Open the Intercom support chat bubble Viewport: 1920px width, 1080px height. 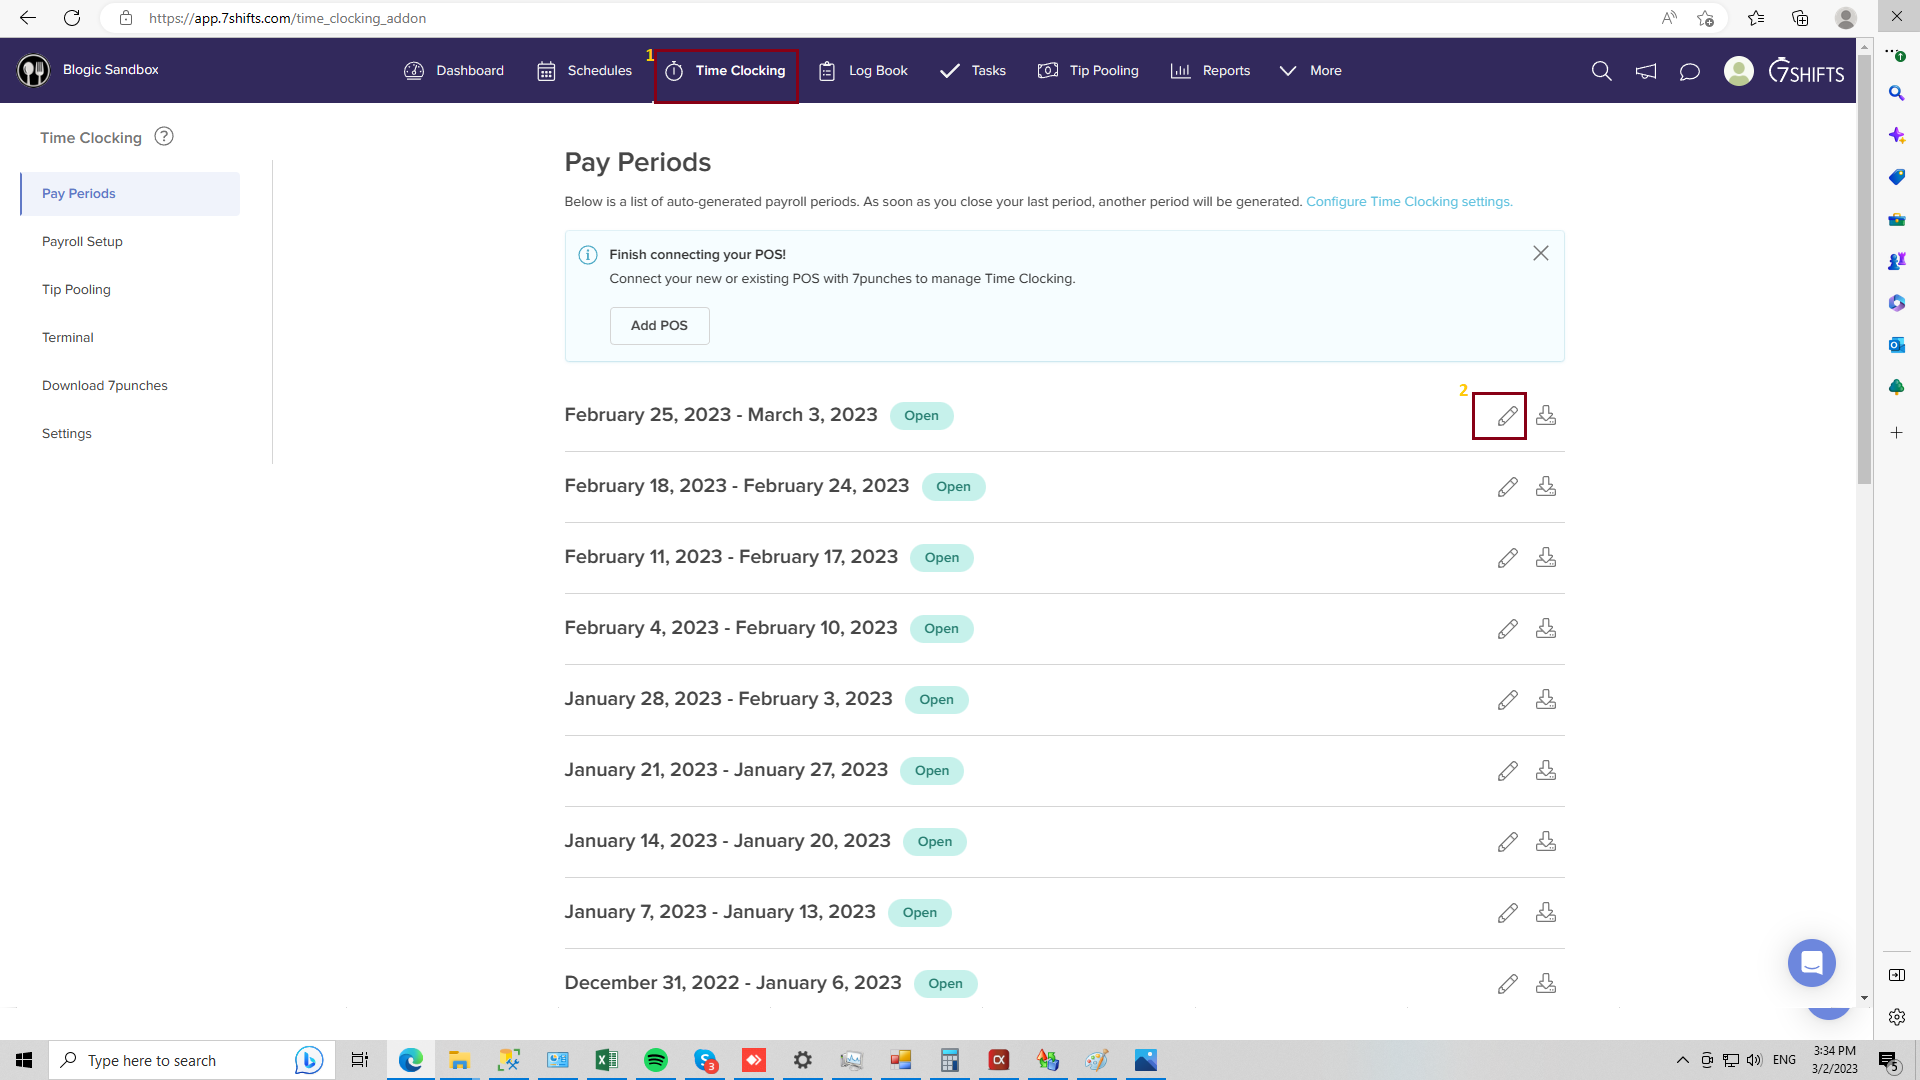(x=1811, y=963)
